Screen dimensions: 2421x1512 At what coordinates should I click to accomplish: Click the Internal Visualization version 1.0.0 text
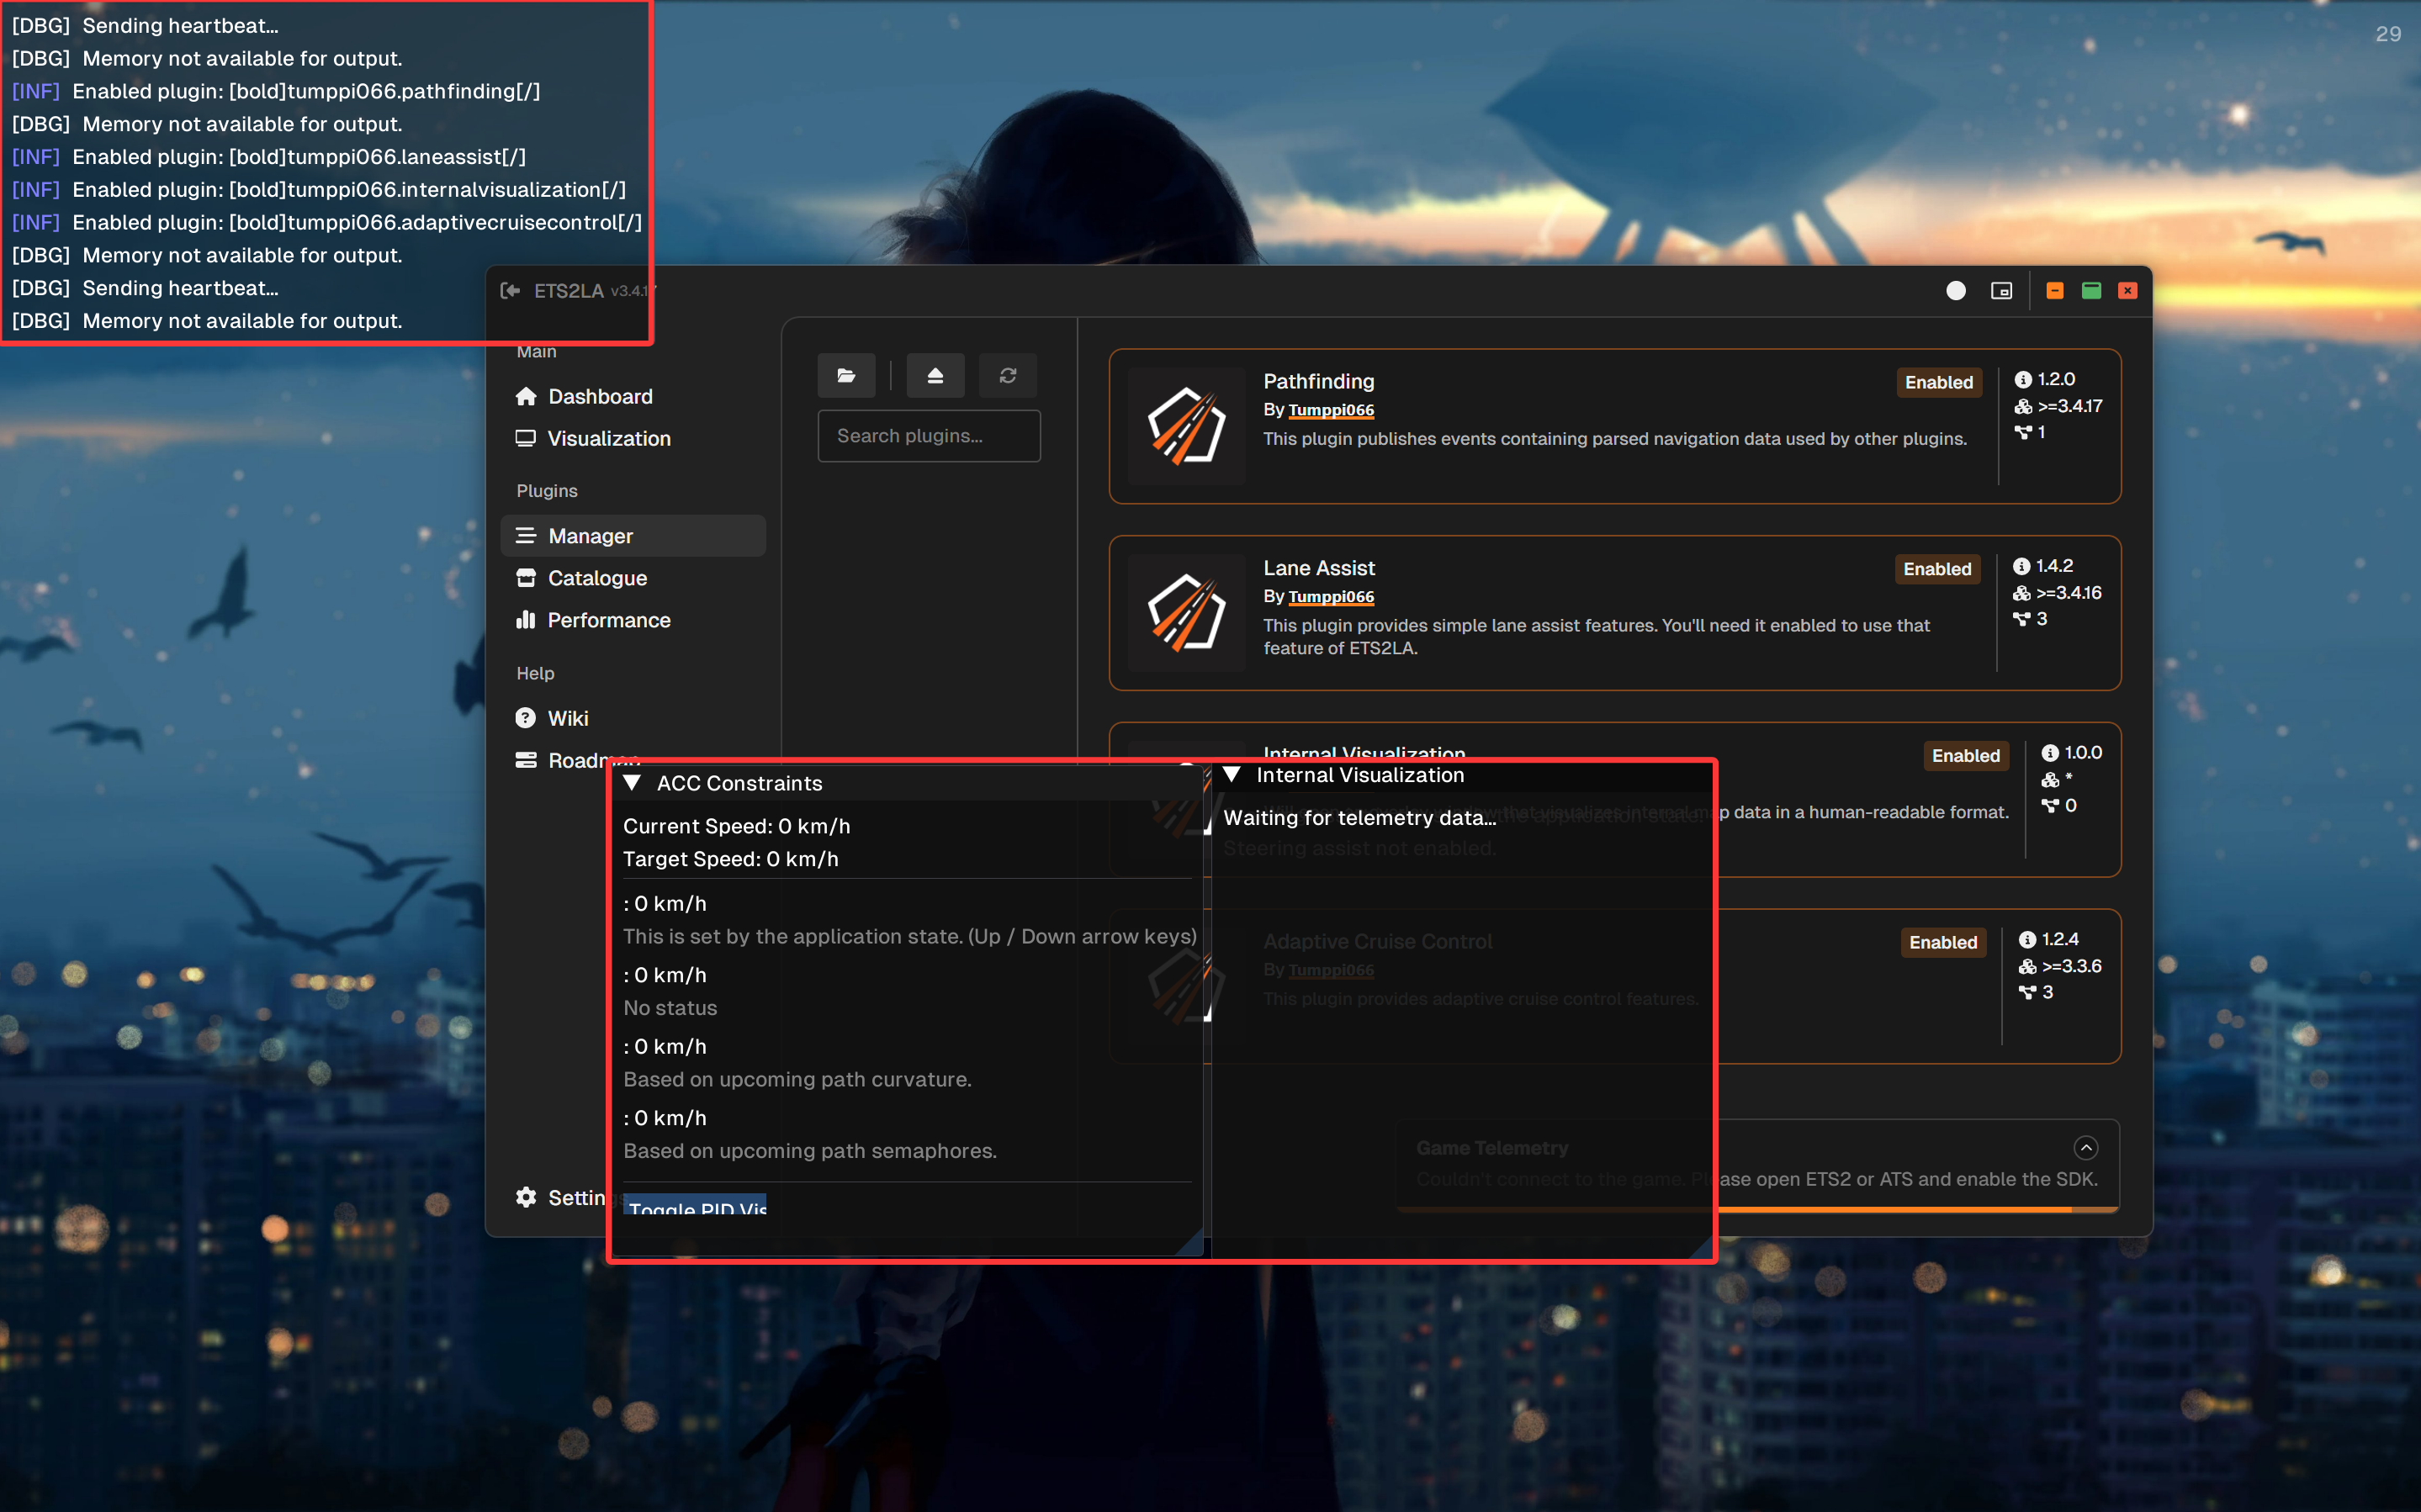point(2083,753)
